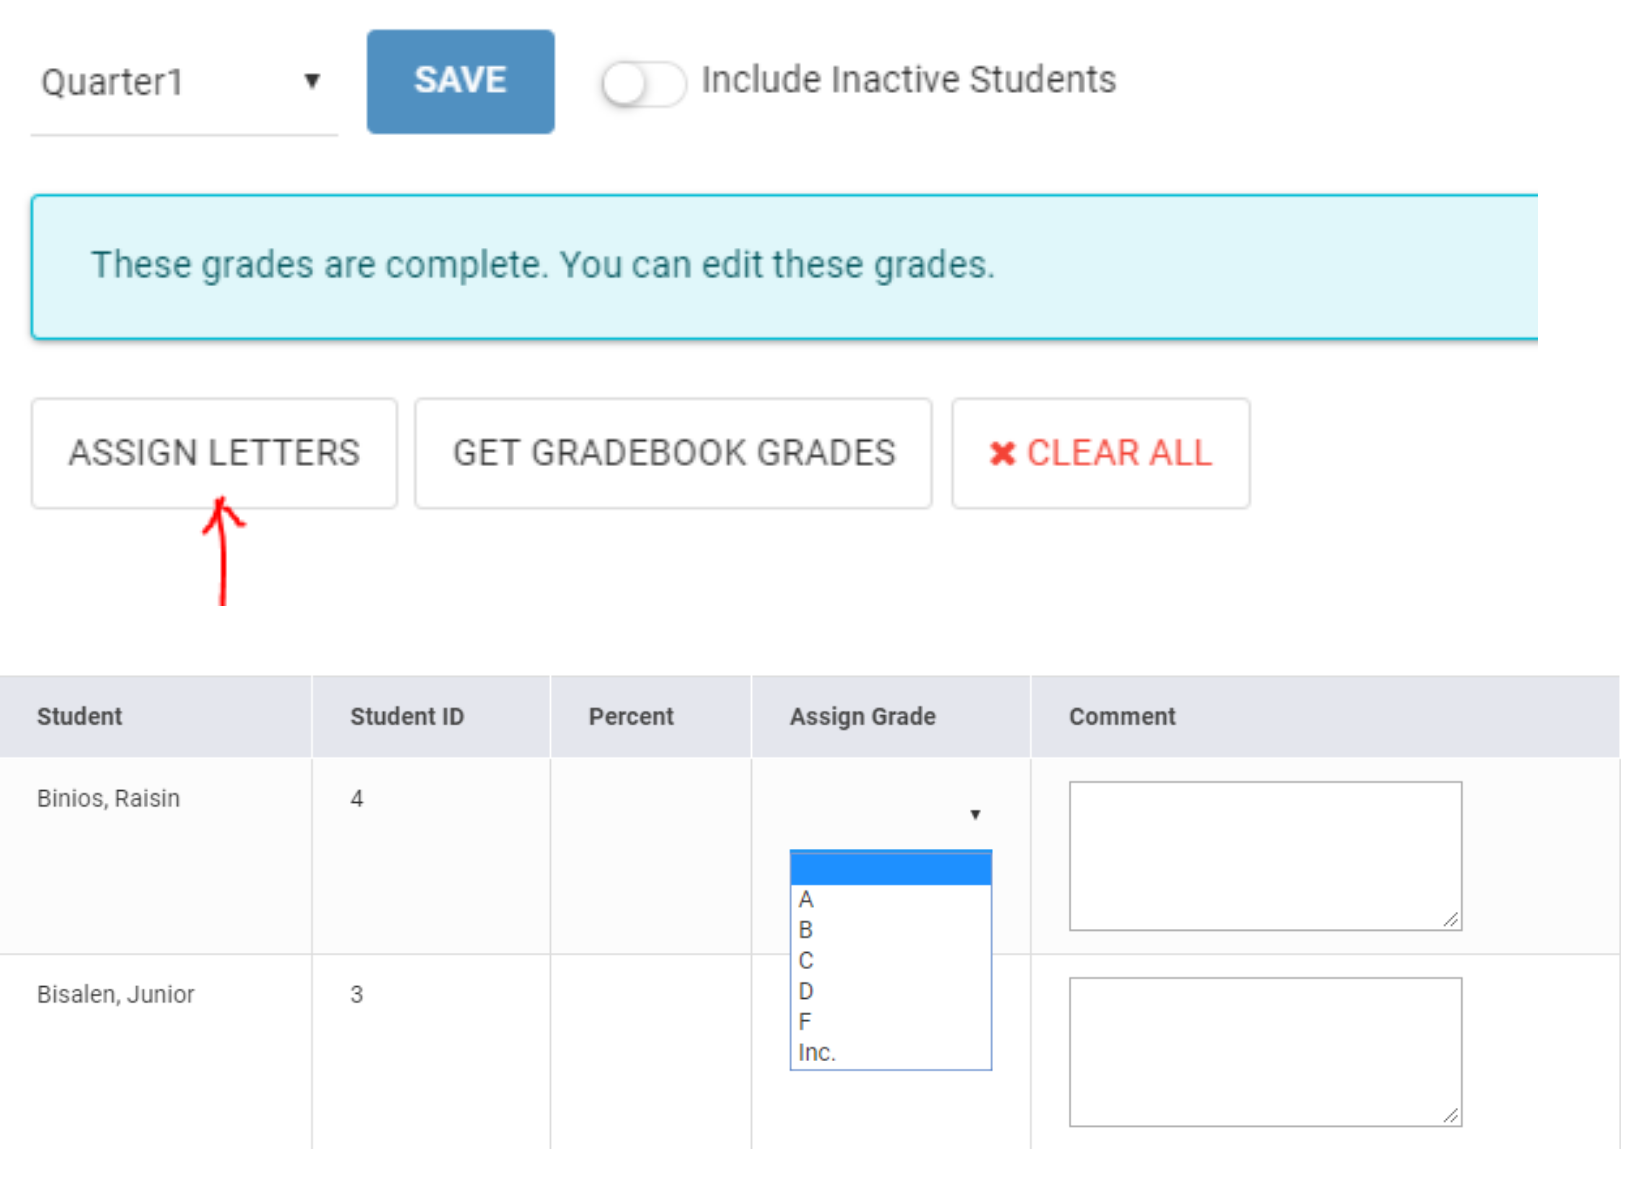1650x1198 pixels.
Task: Click the Percent column header
Action: point(631,716)
